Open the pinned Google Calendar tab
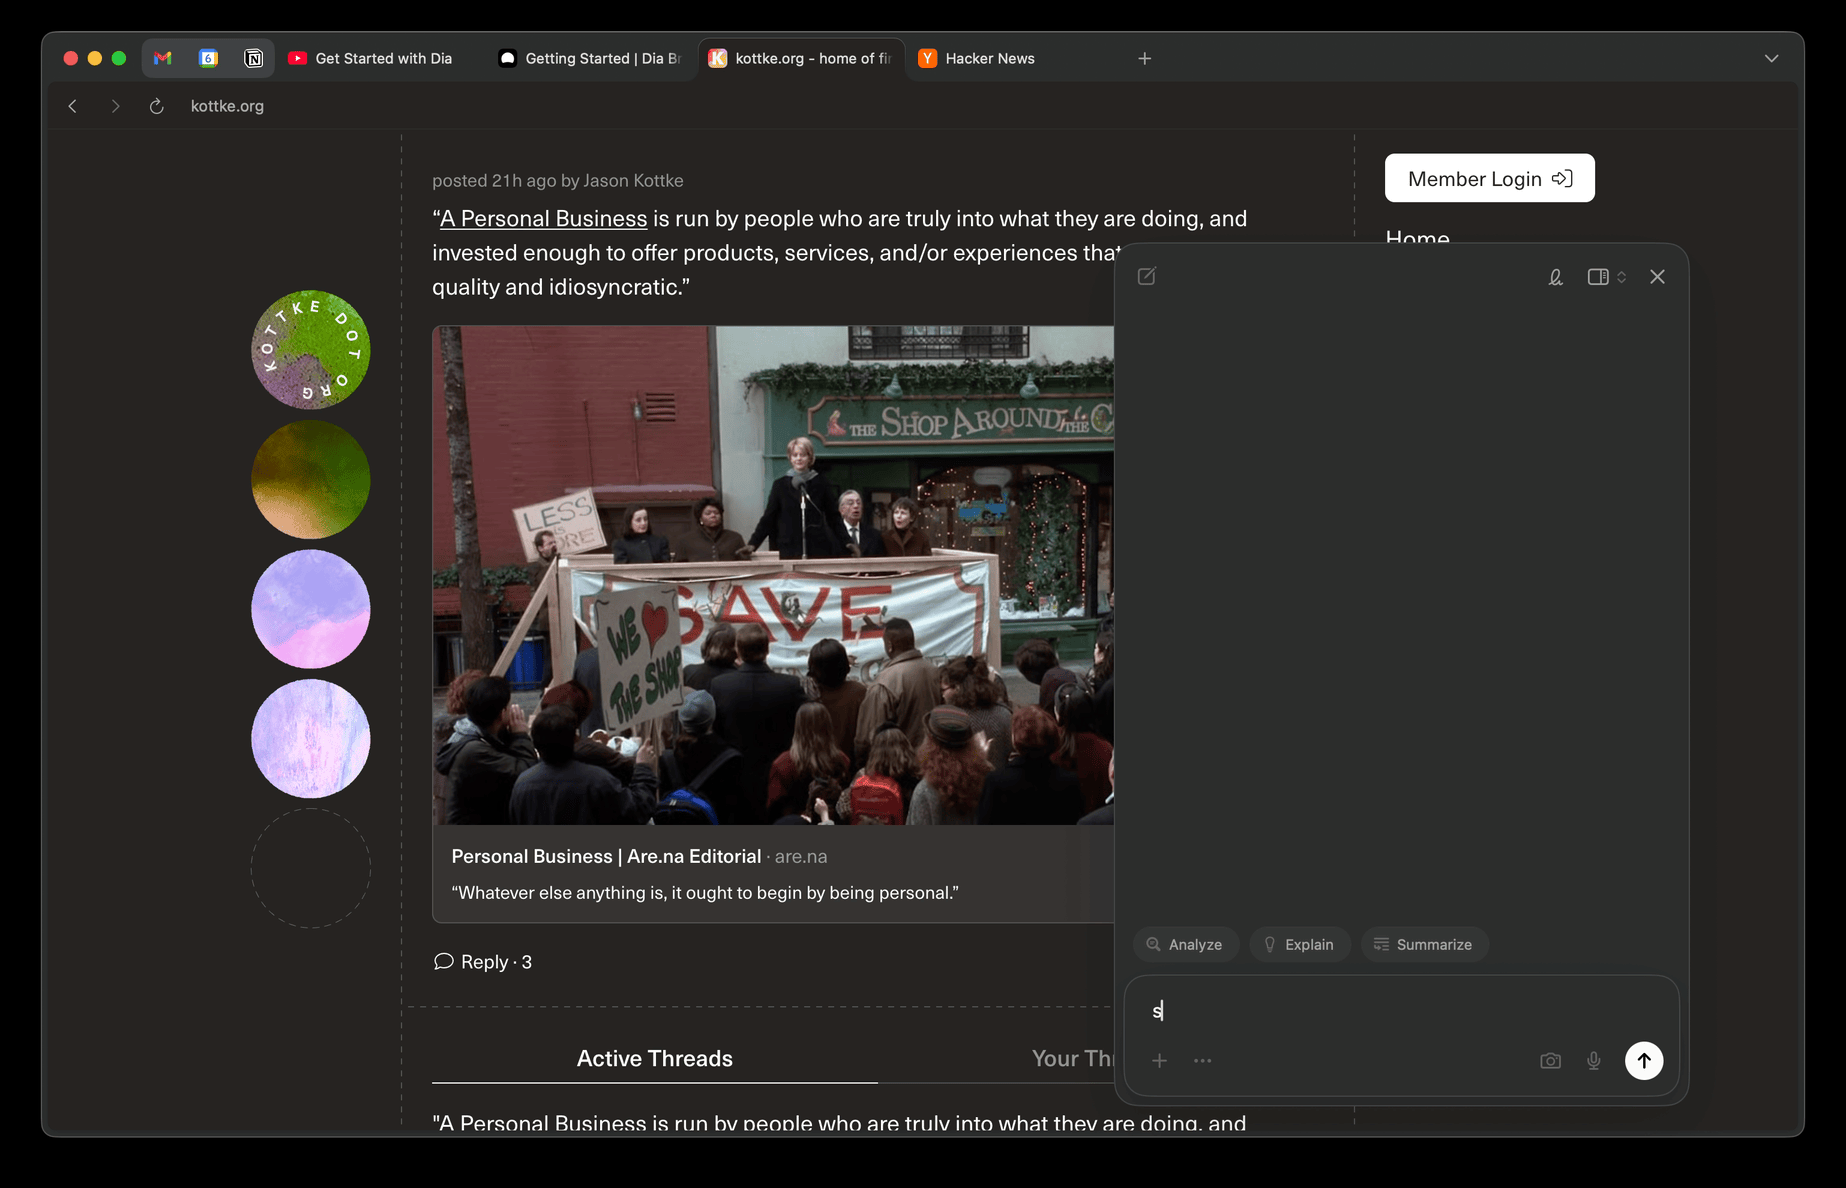 (209, 58)
